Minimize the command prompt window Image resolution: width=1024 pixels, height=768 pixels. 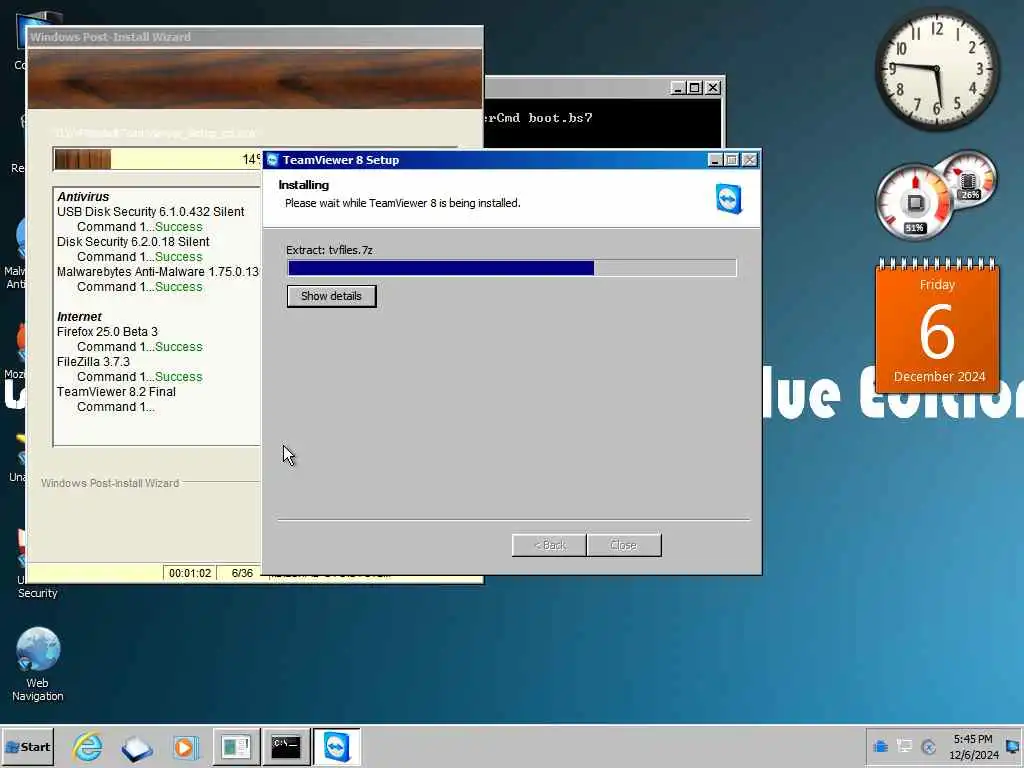[x=677, y=88]
